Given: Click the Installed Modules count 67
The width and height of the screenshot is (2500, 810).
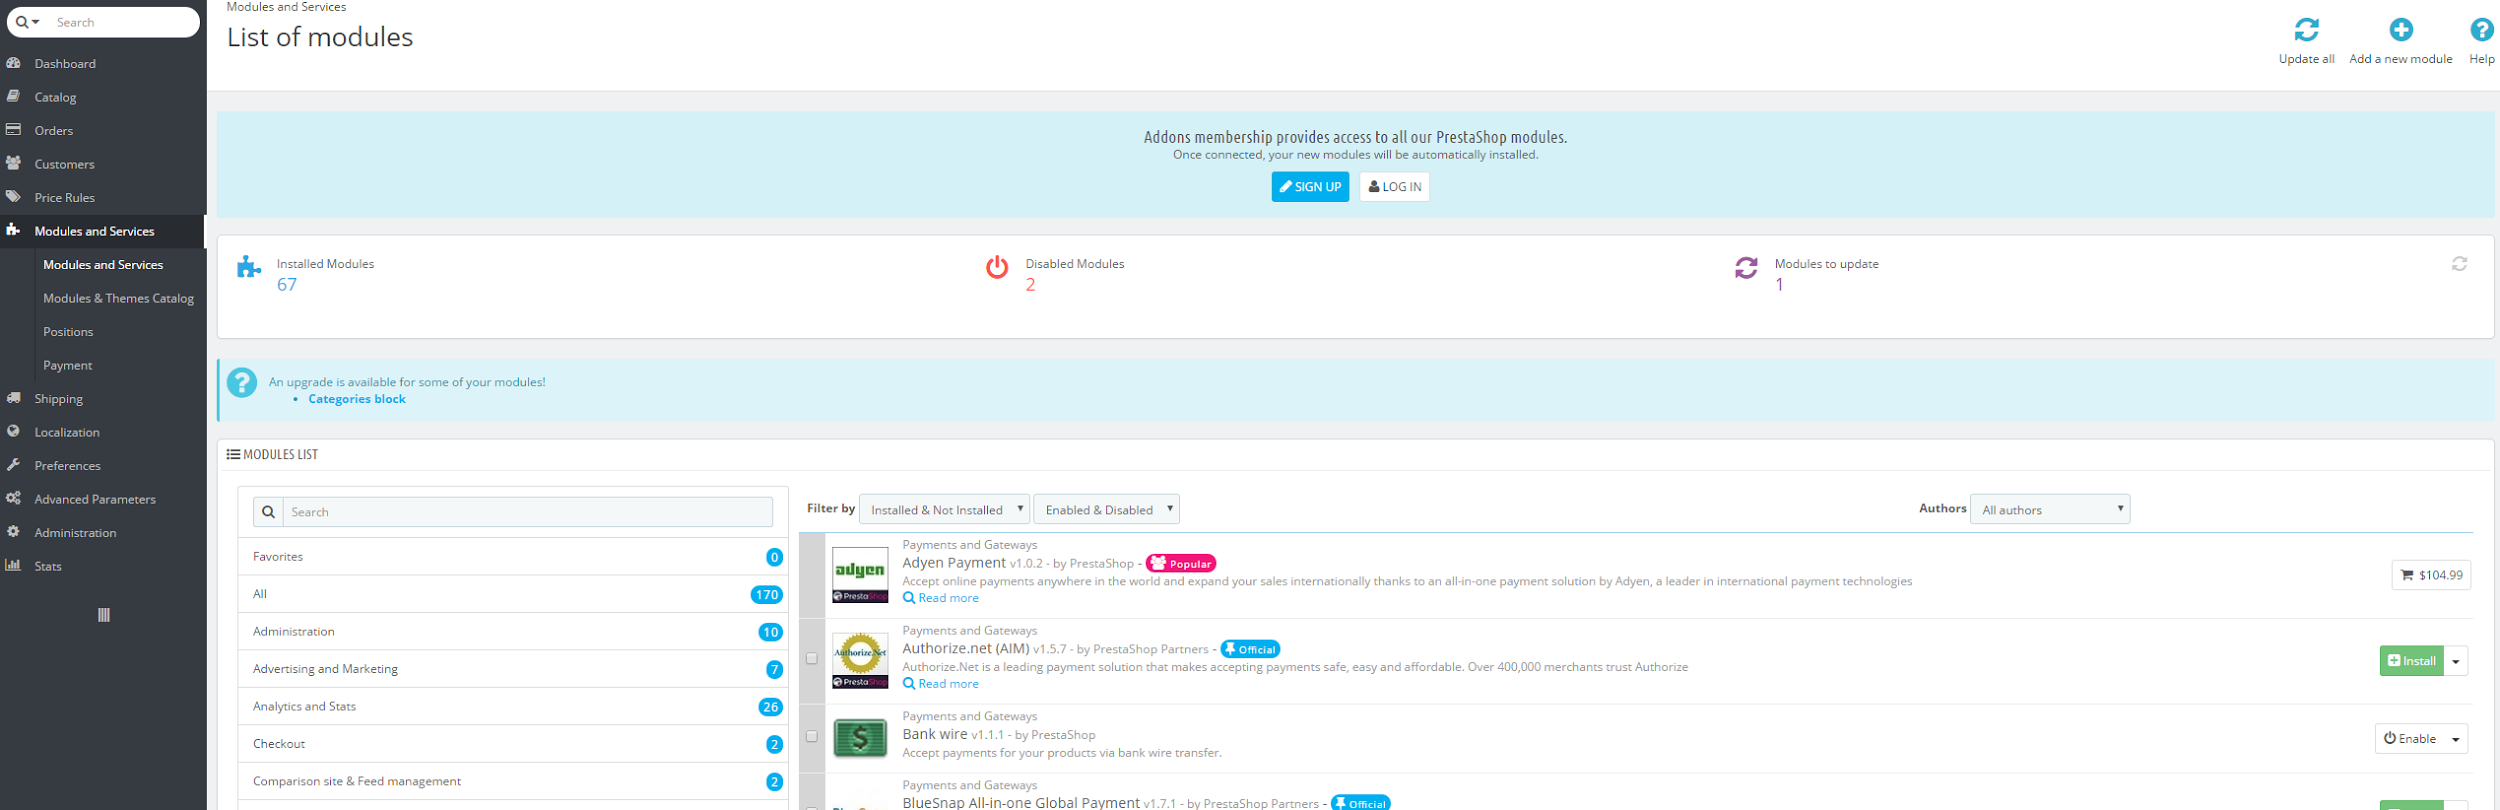Looking at the screenshot, I should pos(287,285).
